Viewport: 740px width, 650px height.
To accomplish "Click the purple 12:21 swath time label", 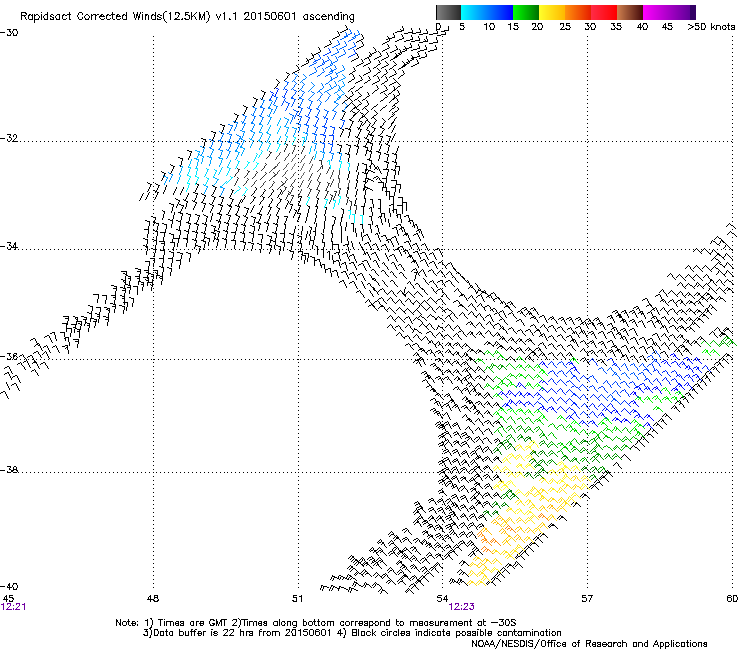I will tap(13, 607).
